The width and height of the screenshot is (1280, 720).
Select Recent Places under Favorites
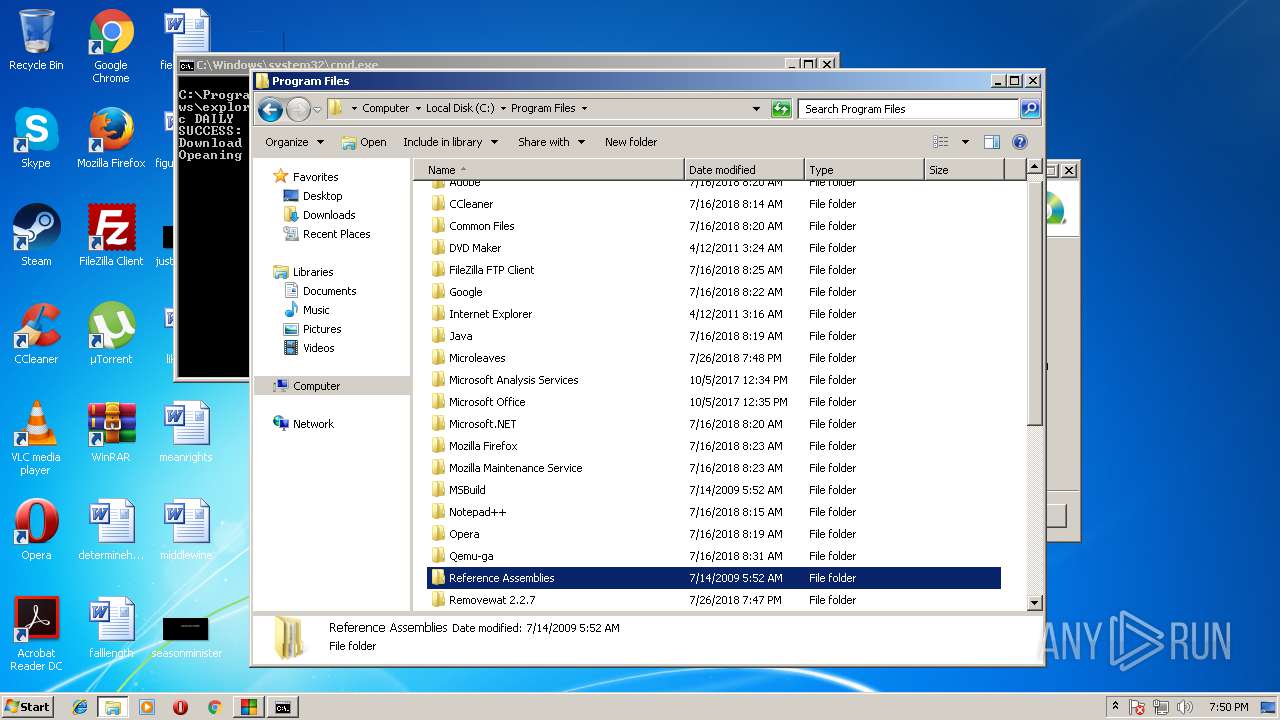pyautogui.click(x=336, y=234)
